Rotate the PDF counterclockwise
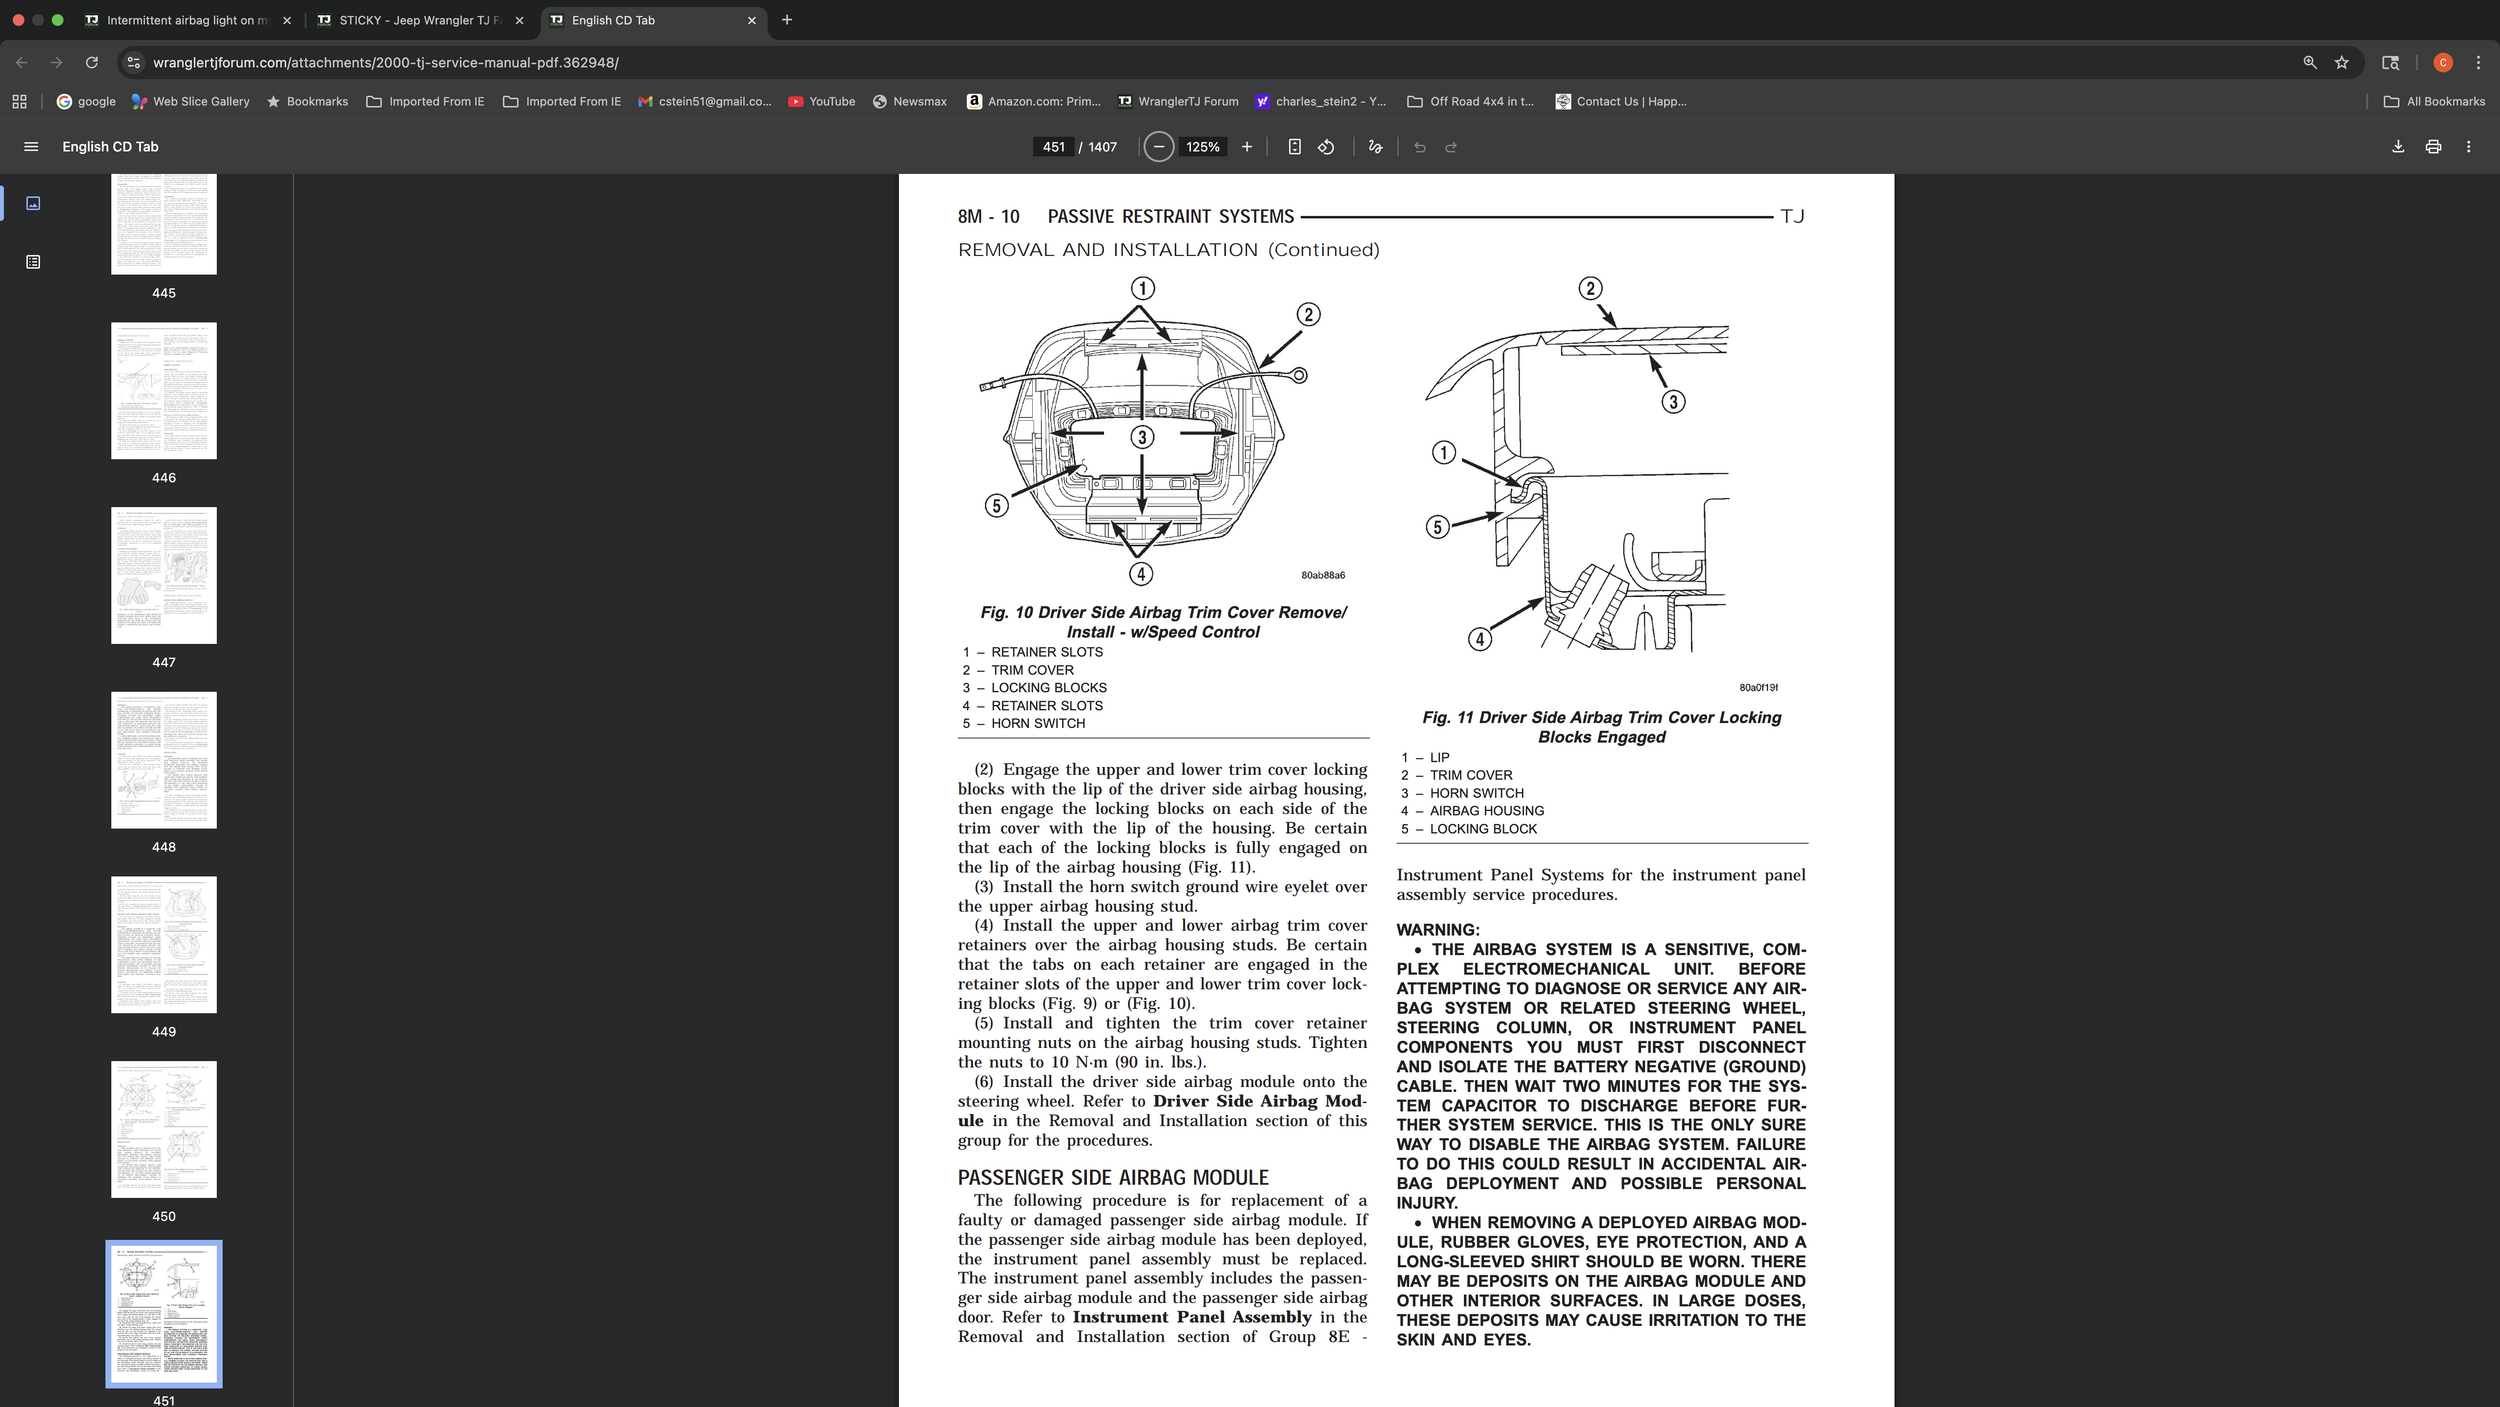Image resolution: width=2500 pixels, height=1407 pixels. pos(1326,147)
